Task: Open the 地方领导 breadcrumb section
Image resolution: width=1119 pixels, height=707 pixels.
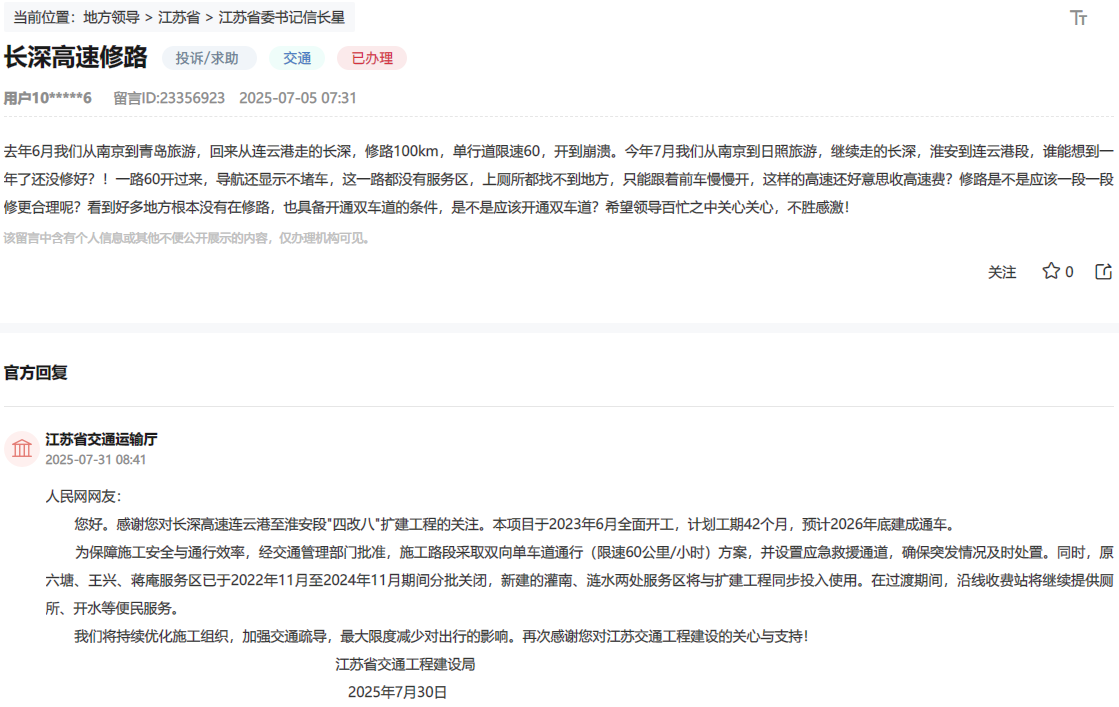Action: click(x=111, y=16)
